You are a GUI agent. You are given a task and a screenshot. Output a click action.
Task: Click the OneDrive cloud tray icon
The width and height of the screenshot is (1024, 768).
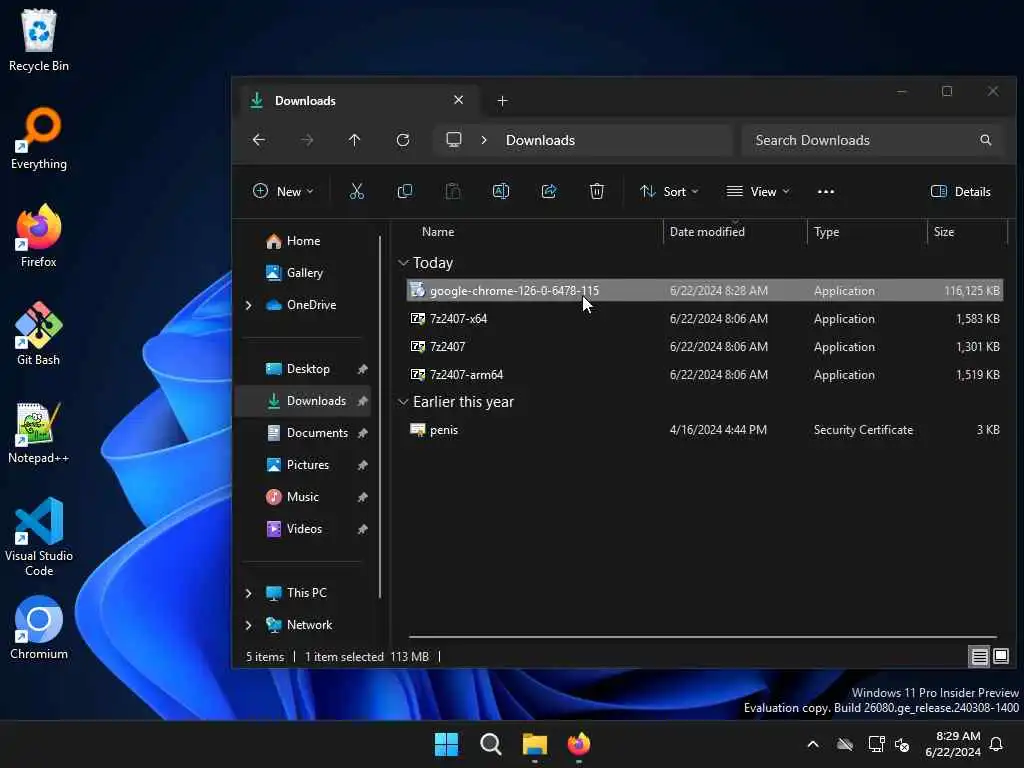(845, 744)
